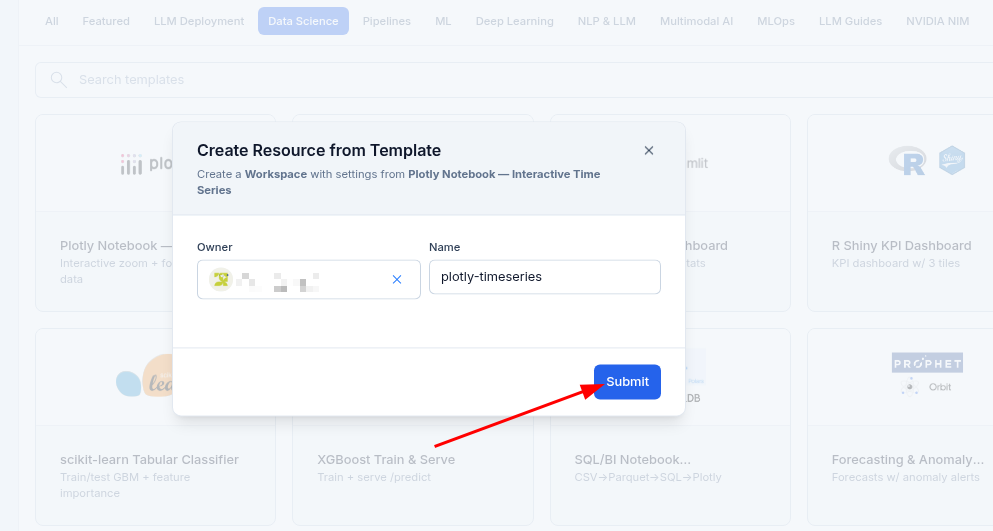Submit the Create Resource form
This screenshot has height=531, width=993.
point(627,381)
